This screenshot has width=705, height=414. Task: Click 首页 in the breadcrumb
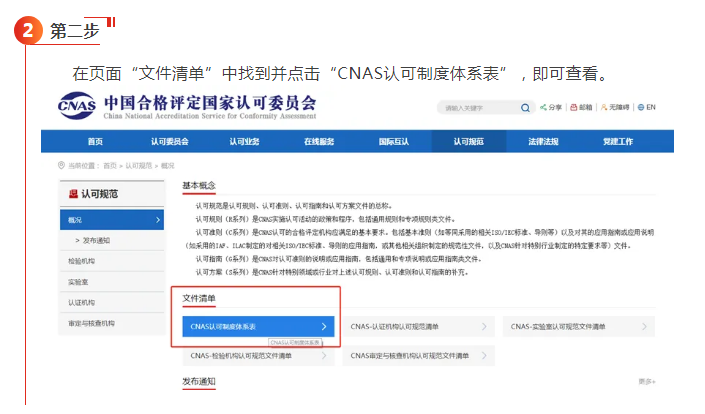(x=110, y=166)
